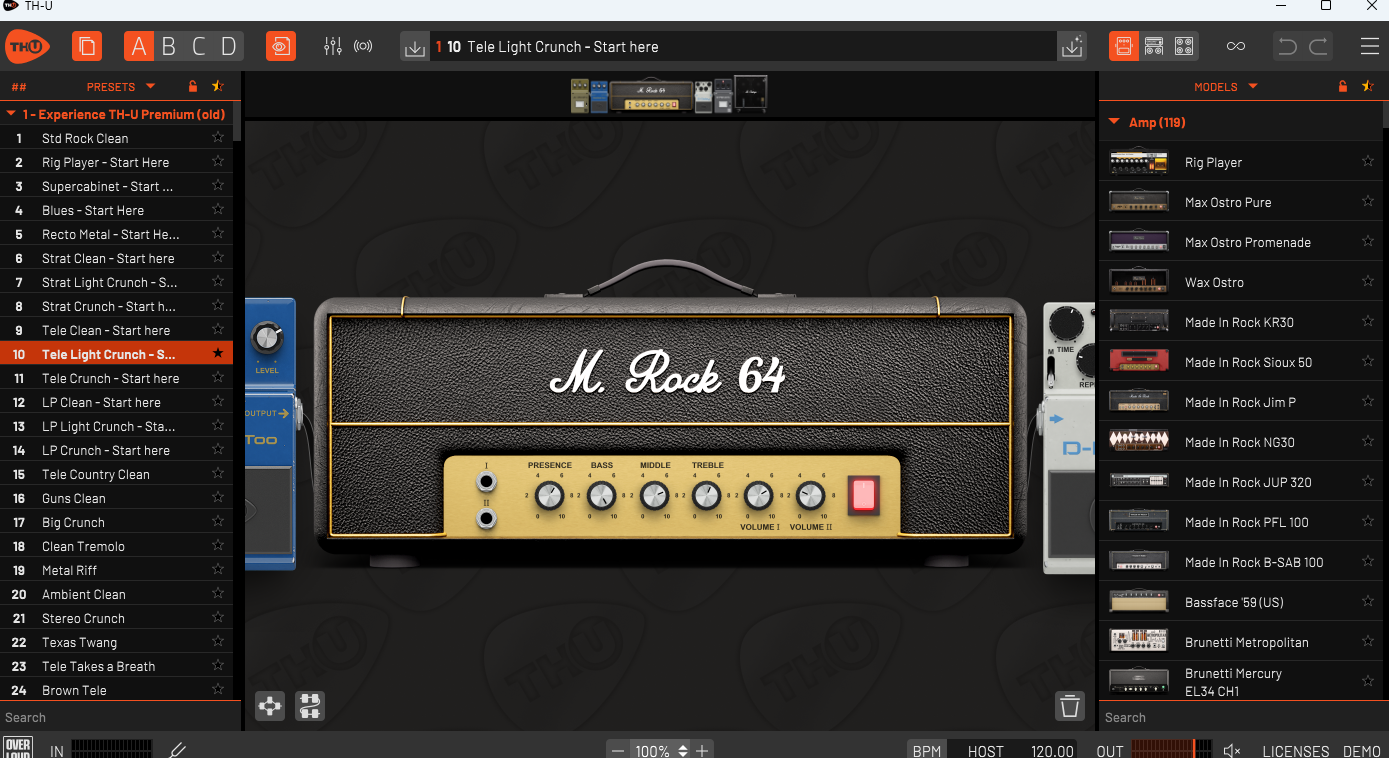Click the models Search field
This screenshot has height=758, width=1389.
1244,717
